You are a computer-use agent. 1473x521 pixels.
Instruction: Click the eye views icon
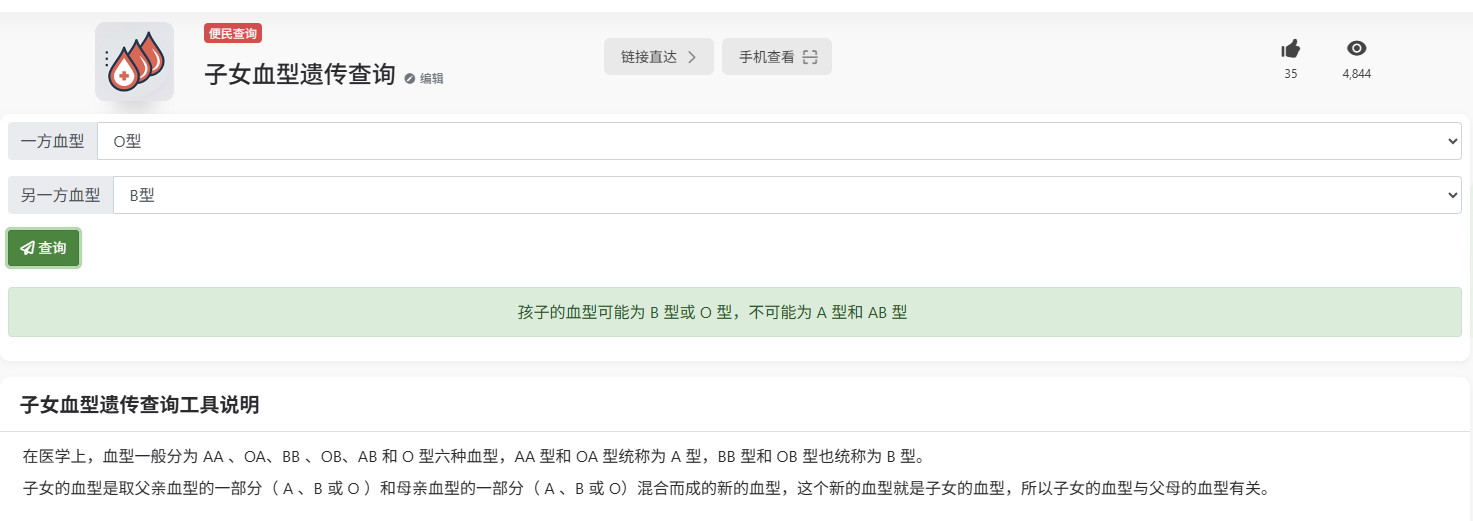(1356, 48)
